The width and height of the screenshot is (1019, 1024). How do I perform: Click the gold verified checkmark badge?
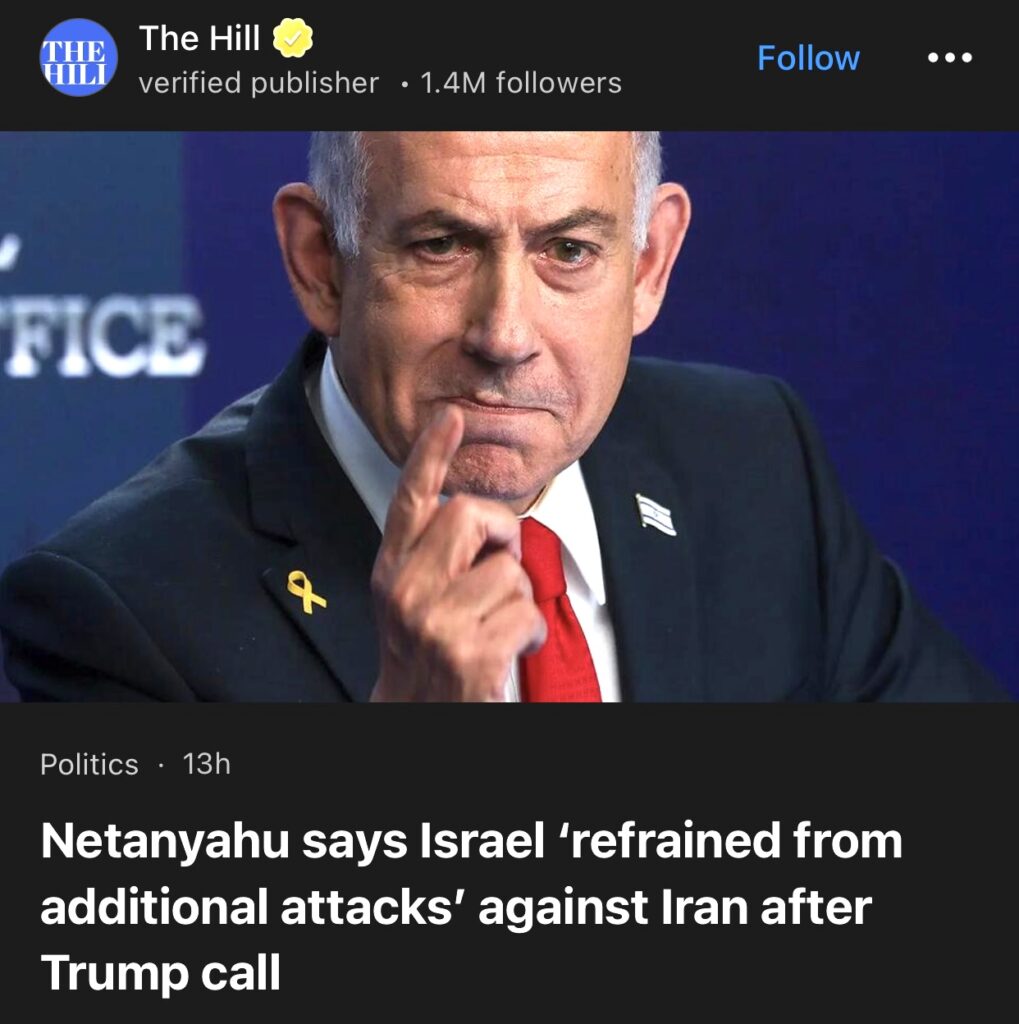292,38
